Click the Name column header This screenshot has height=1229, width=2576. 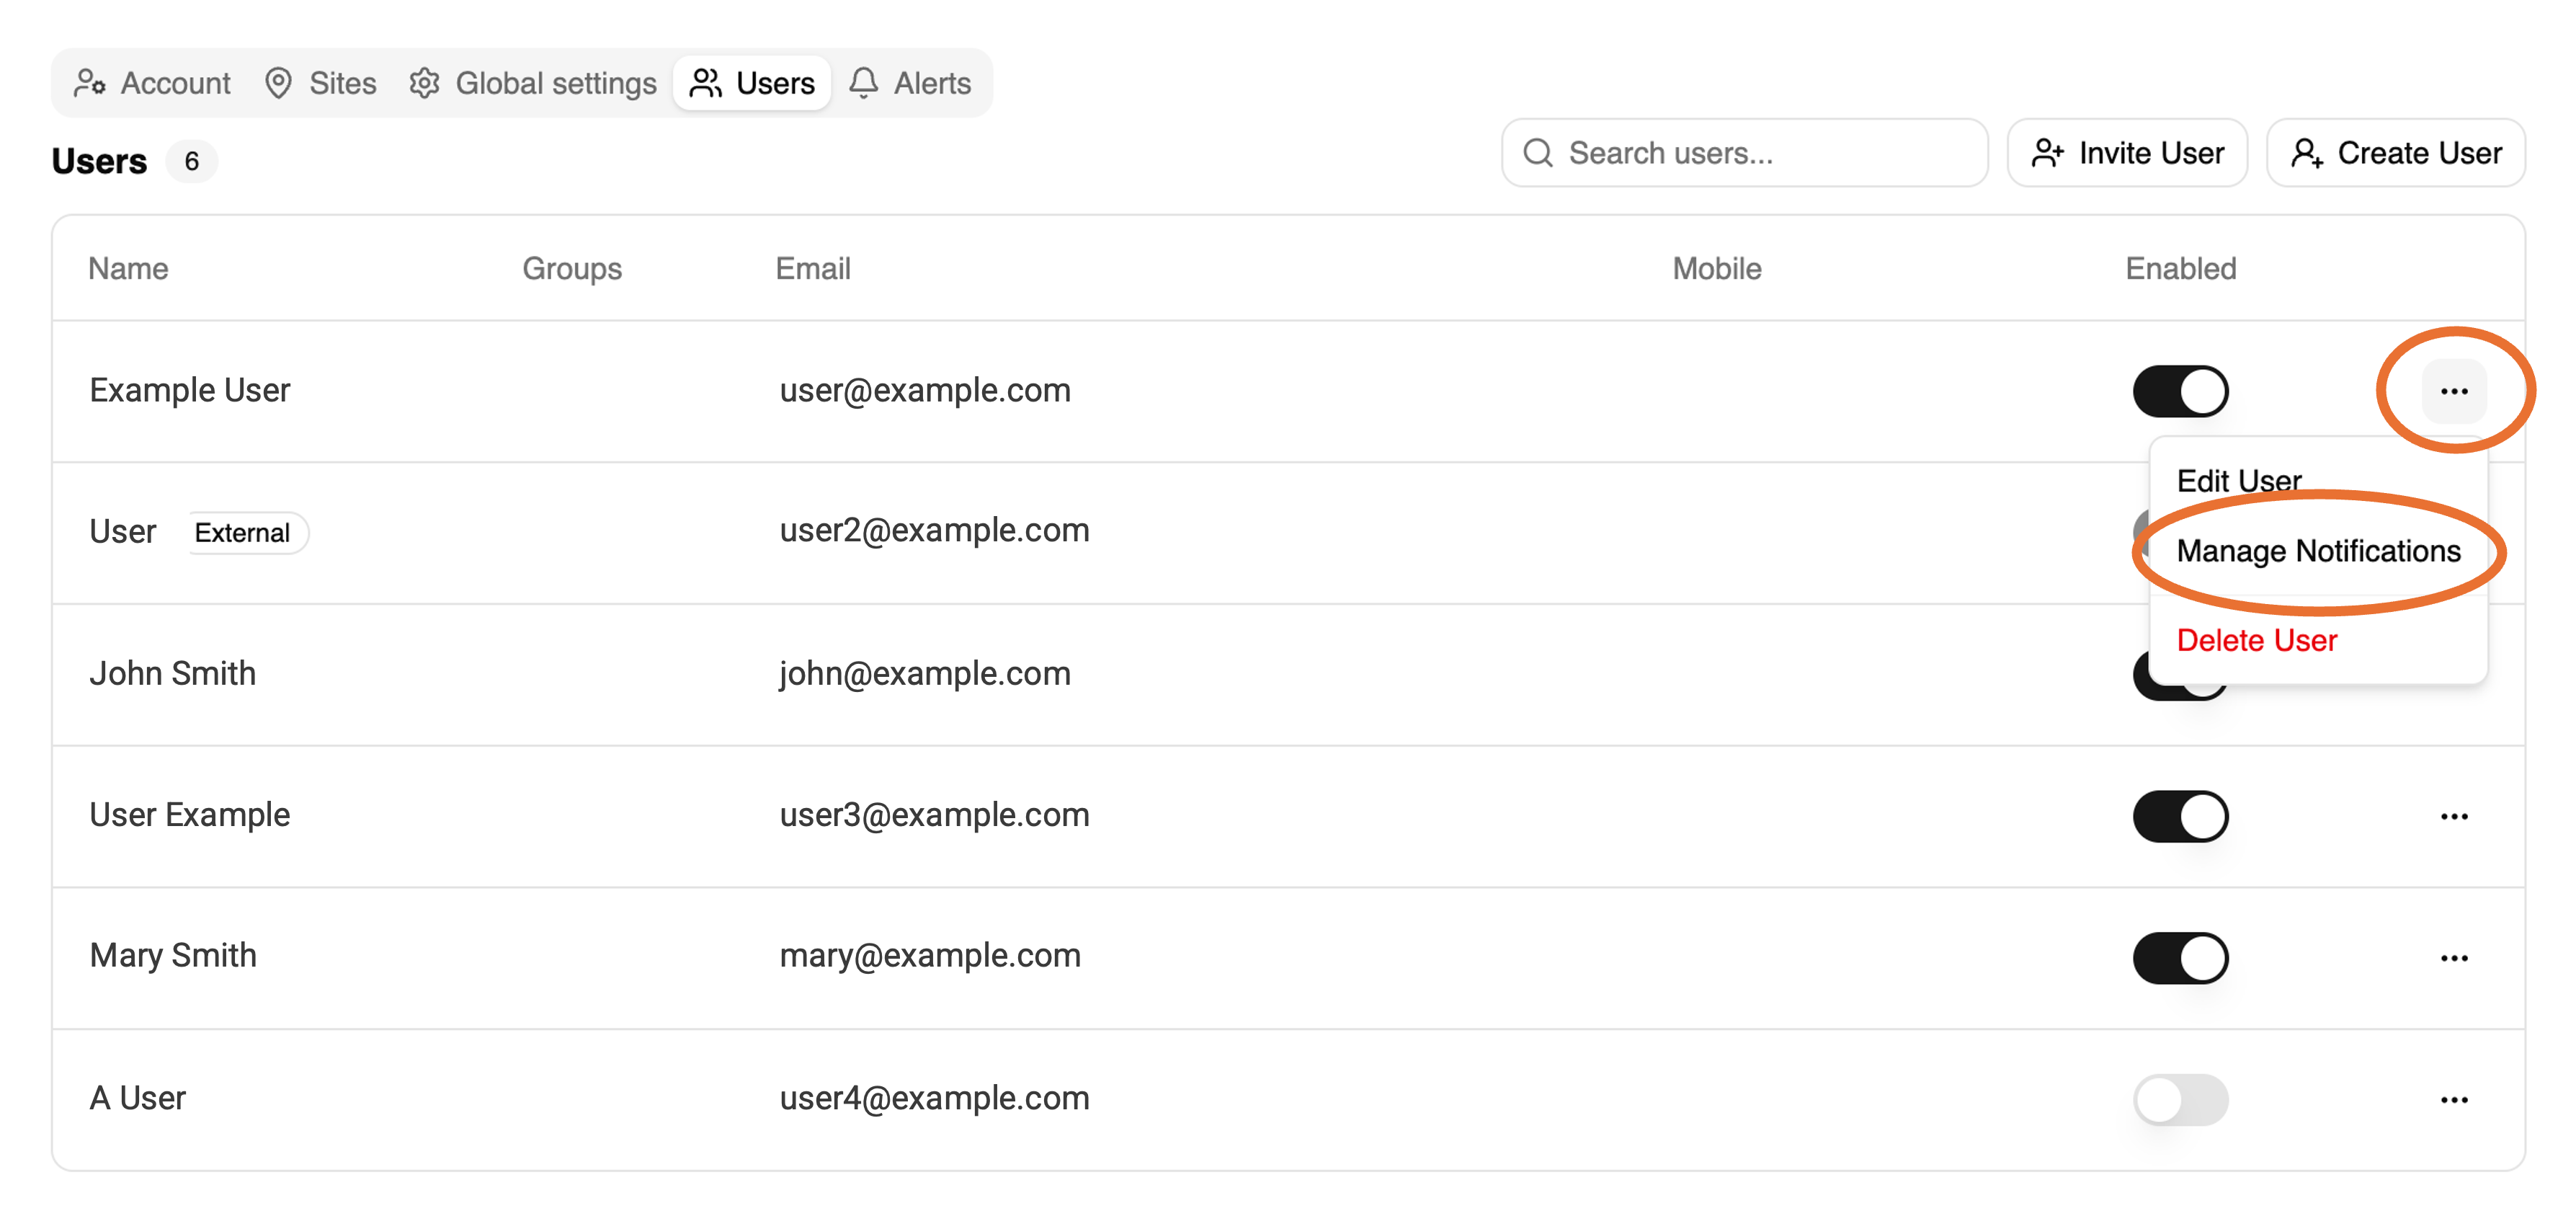[x=128, y=268]
